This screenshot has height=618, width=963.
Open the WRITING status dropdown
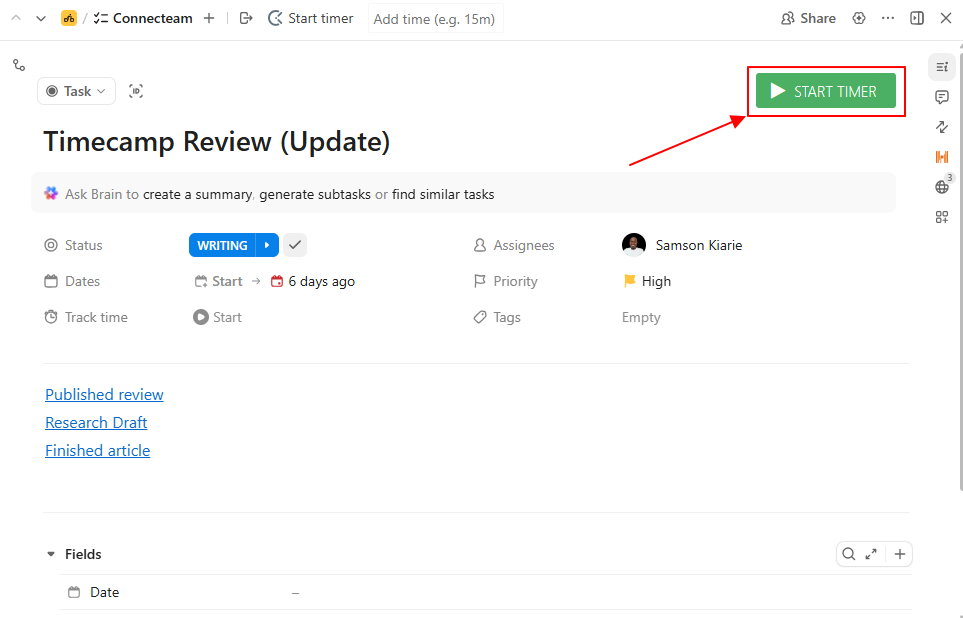pos(222,245)
